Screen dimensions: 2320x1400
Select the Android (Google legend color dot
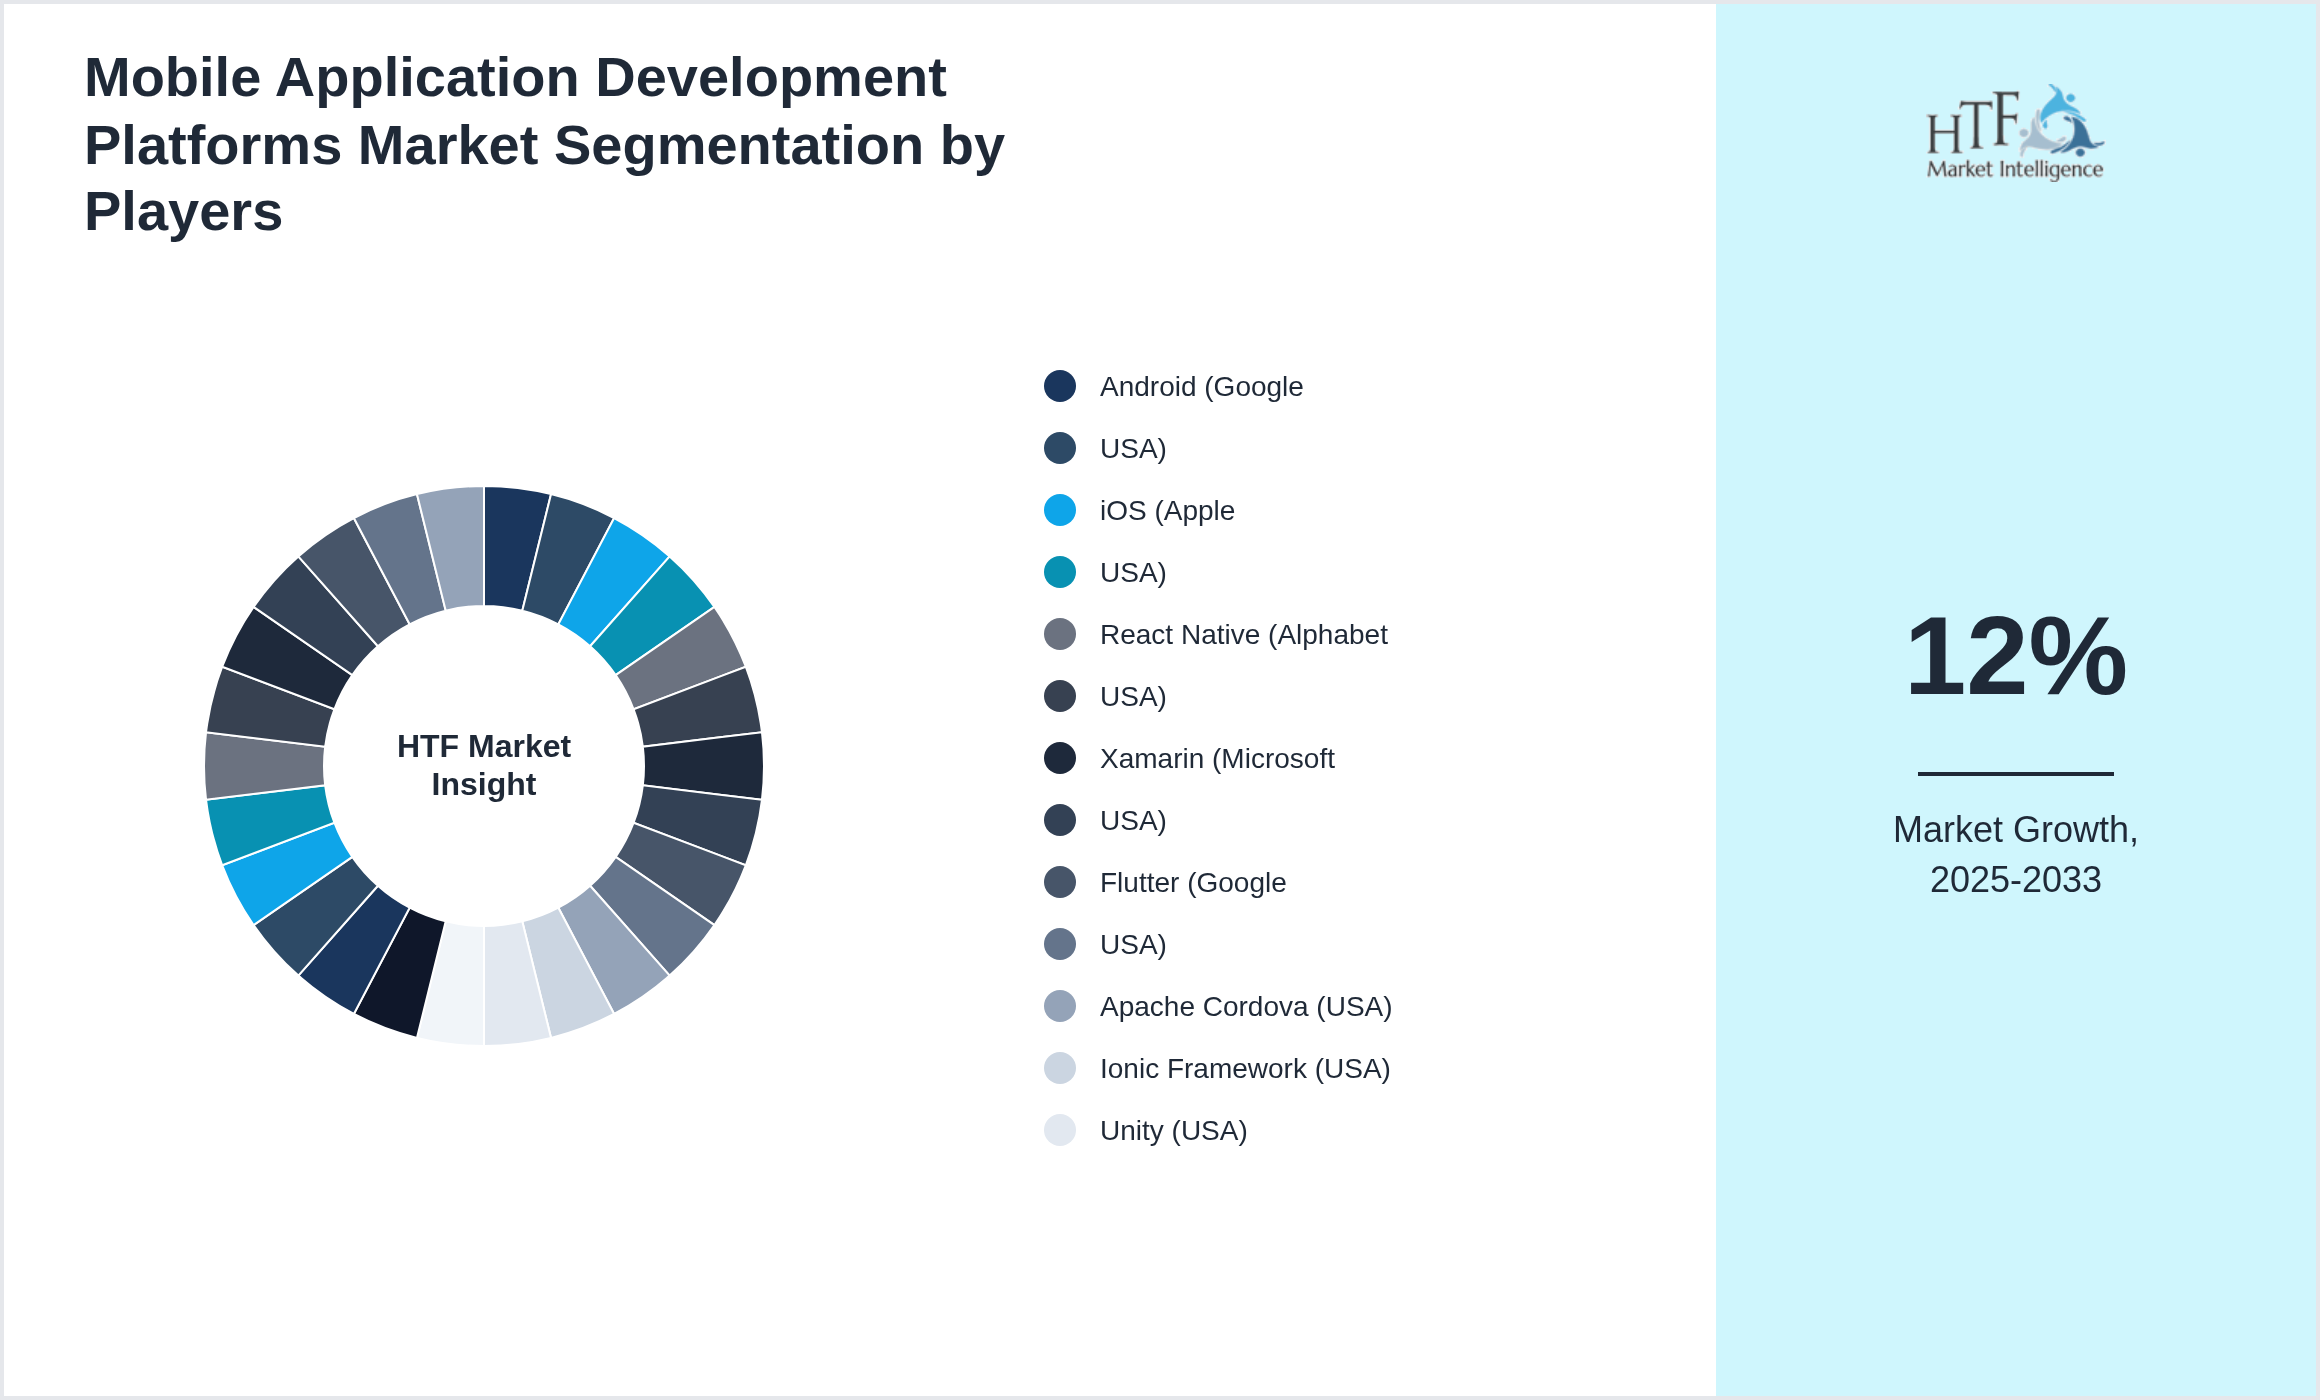click(1058, 386)
